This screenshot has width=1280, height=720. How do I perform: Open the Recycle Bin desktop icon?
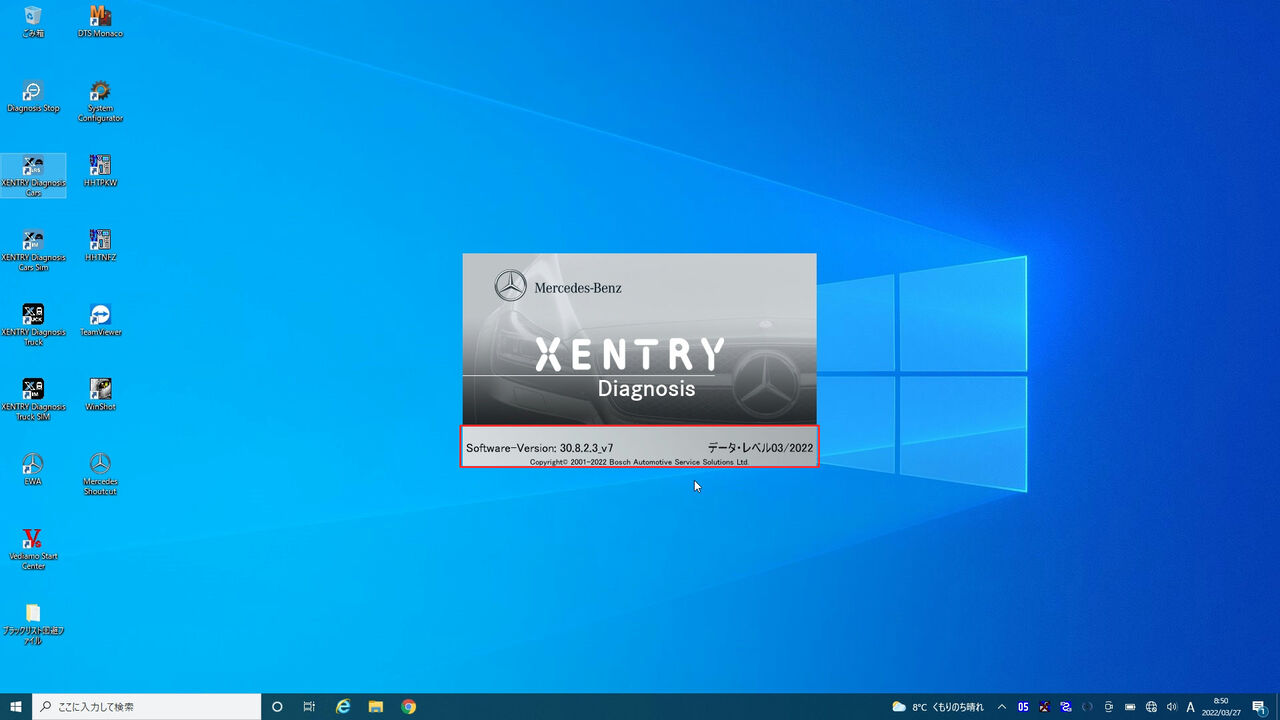(33, 21)
